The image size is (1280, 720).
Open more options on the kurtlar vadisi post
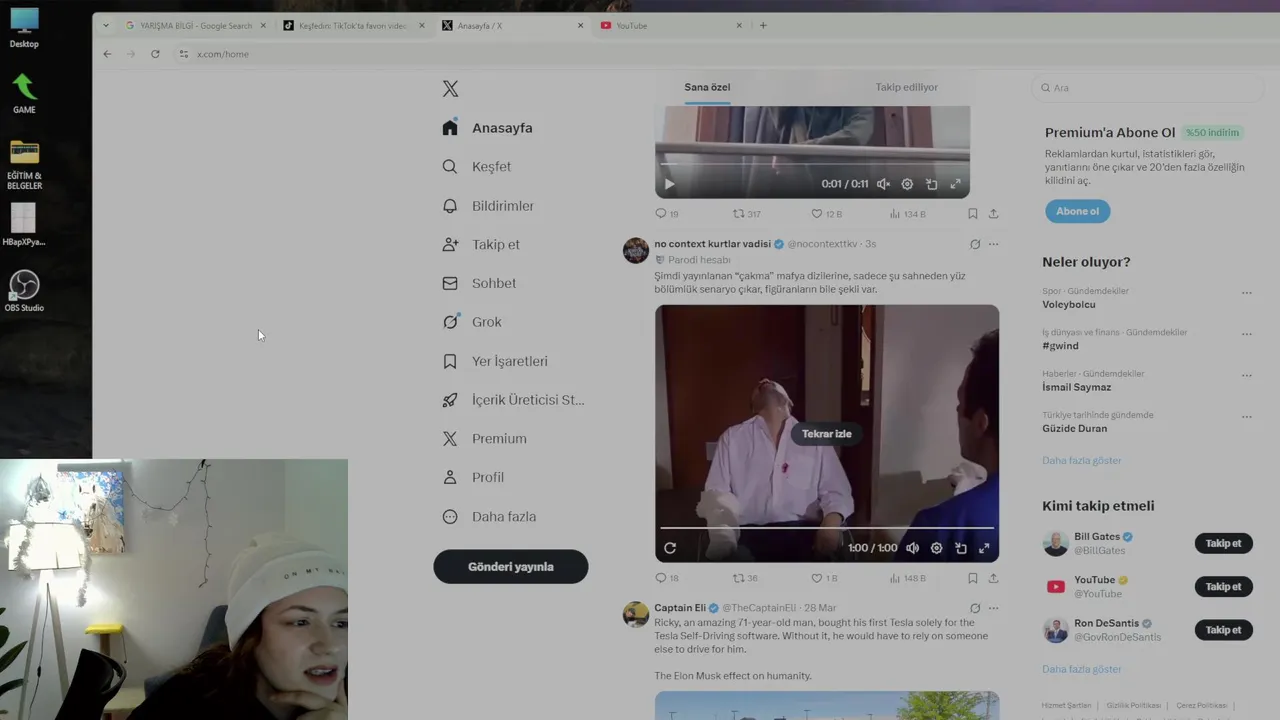tap(993, 244)
